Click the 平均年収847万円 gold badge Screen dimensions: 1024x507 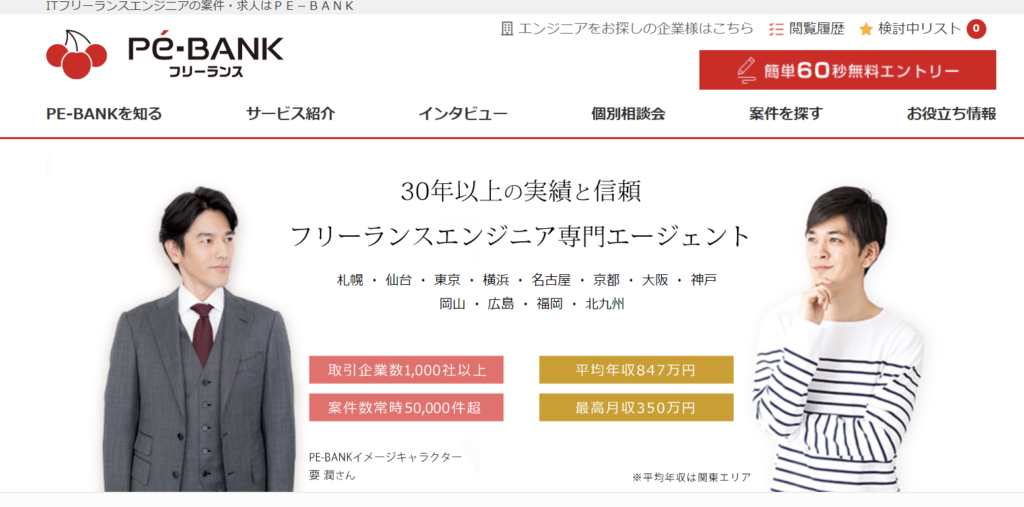click(x=636, y=370)
